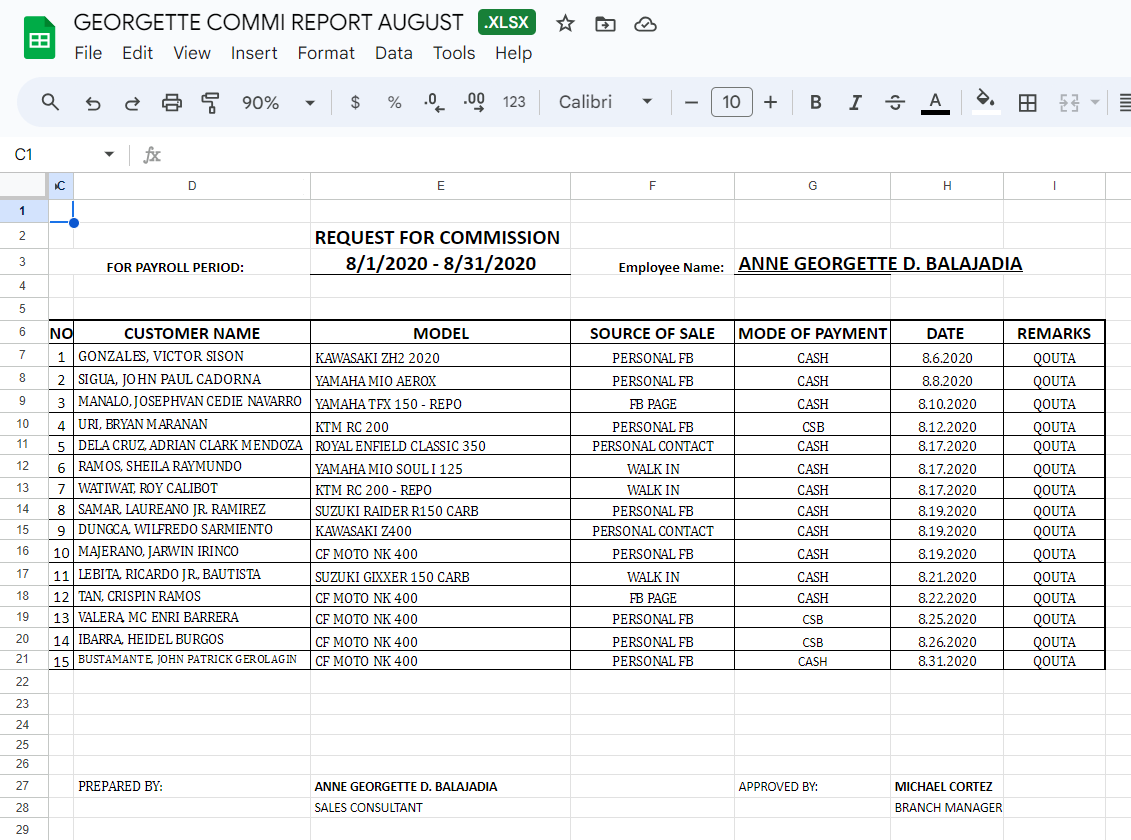The width and height of the screenshot is (1131, 840).
Task: Expand hidden columns arrow on column C
Action: (x=57, y=186)
